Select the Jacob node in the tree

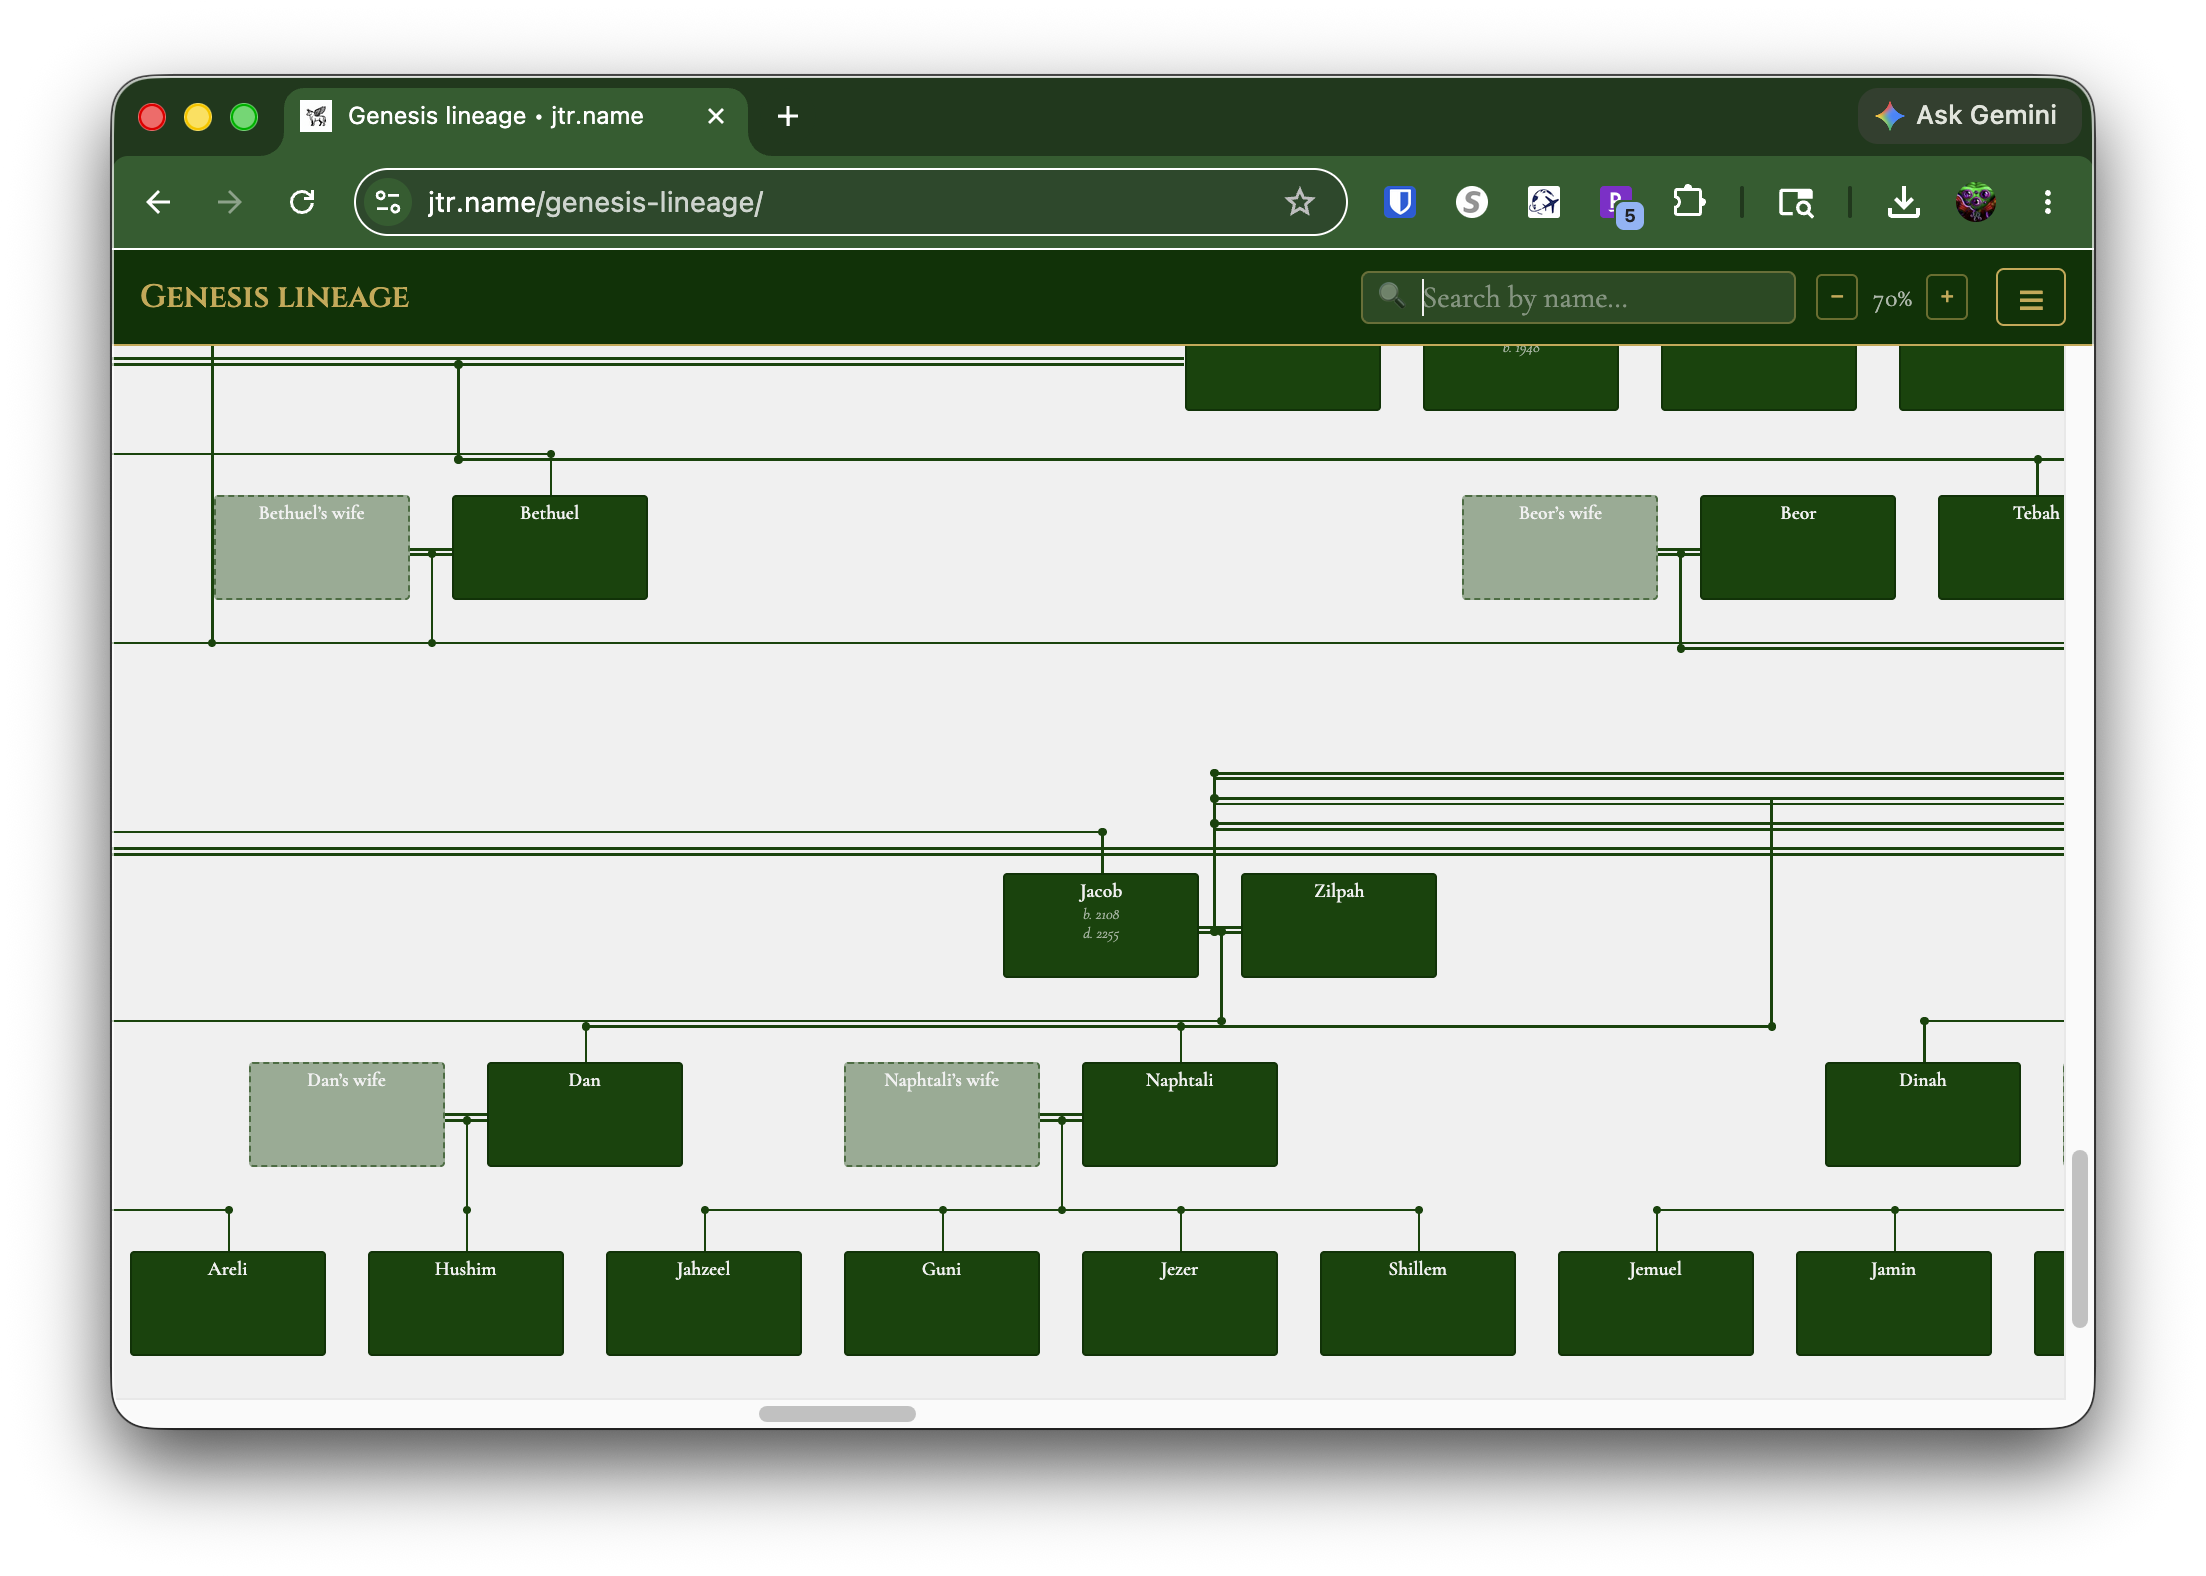(x=1100, y=925)
